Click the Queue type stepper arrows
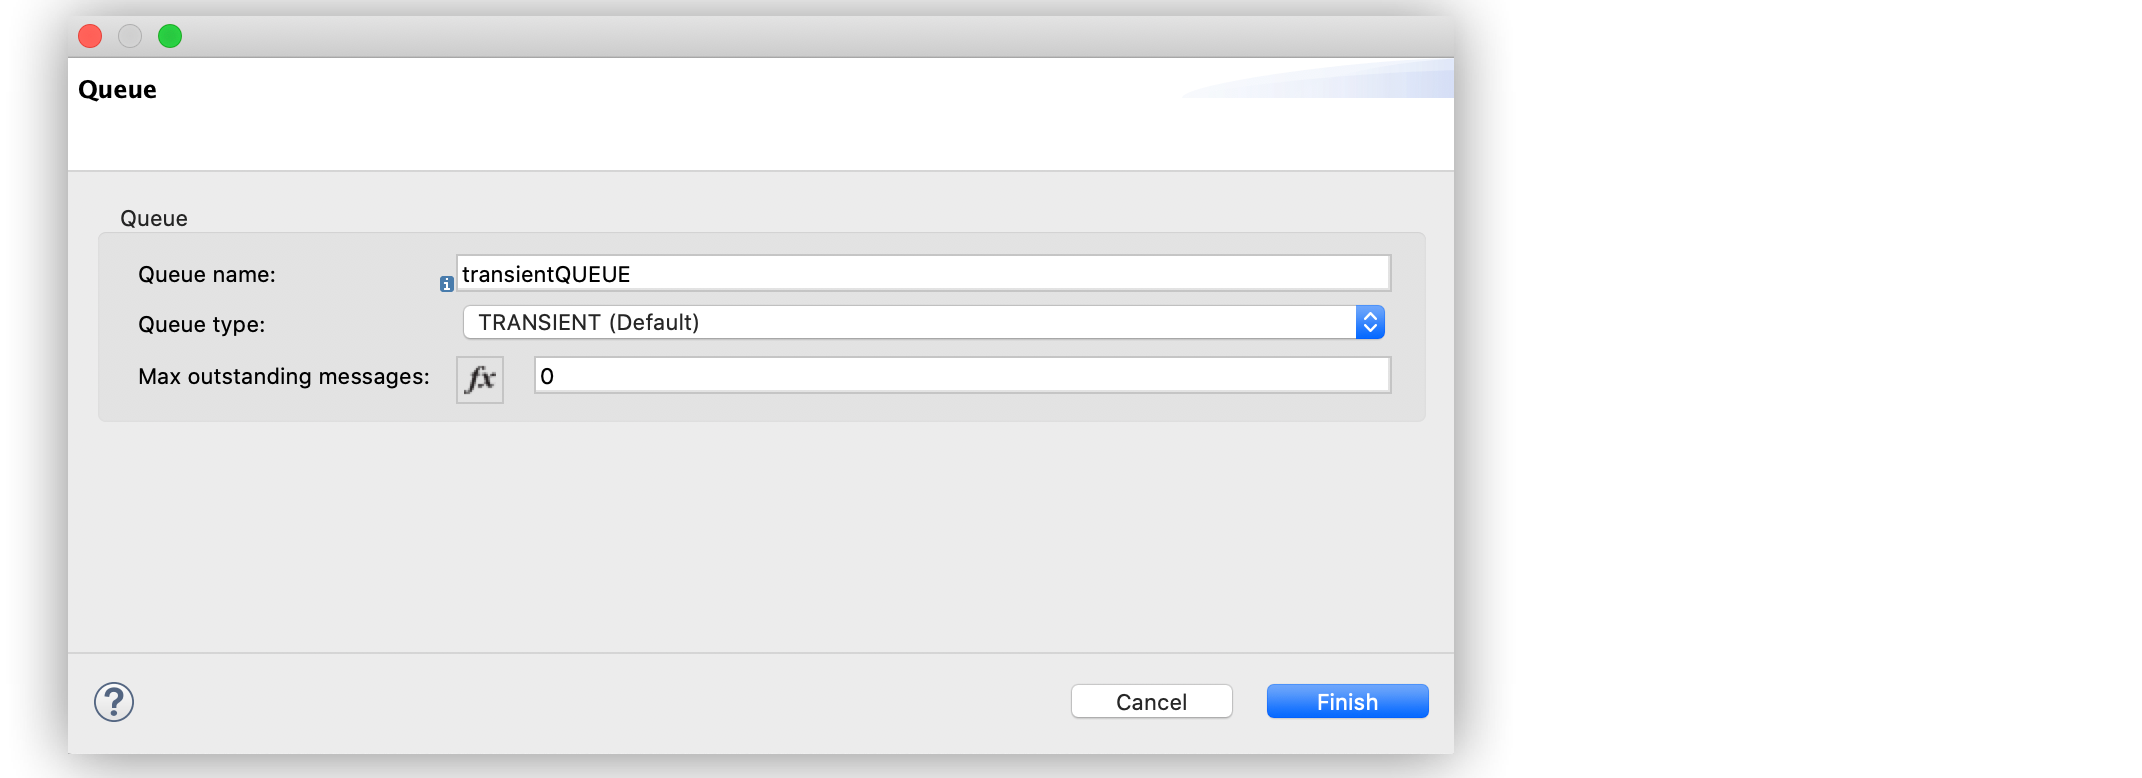The height and width of the screenshot is (778, 2142). pos(1370,322)
